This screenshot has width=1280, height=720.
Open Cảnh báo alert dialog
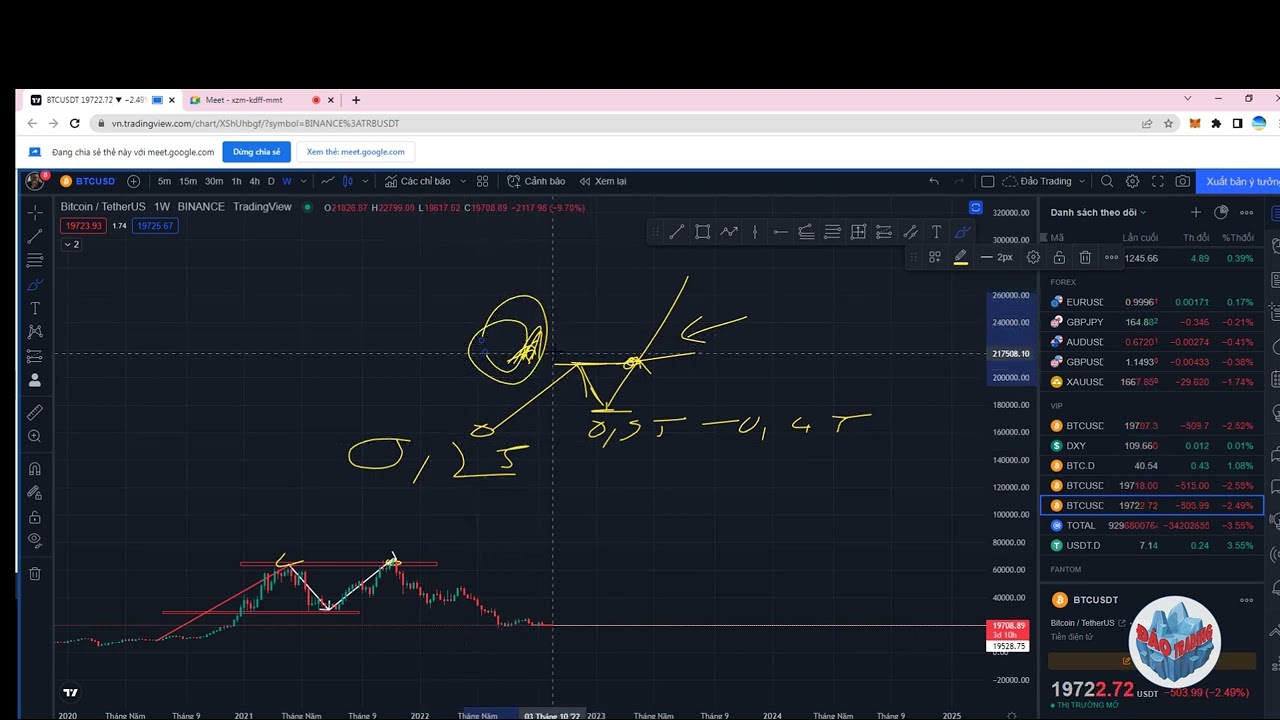click(536, 181)
